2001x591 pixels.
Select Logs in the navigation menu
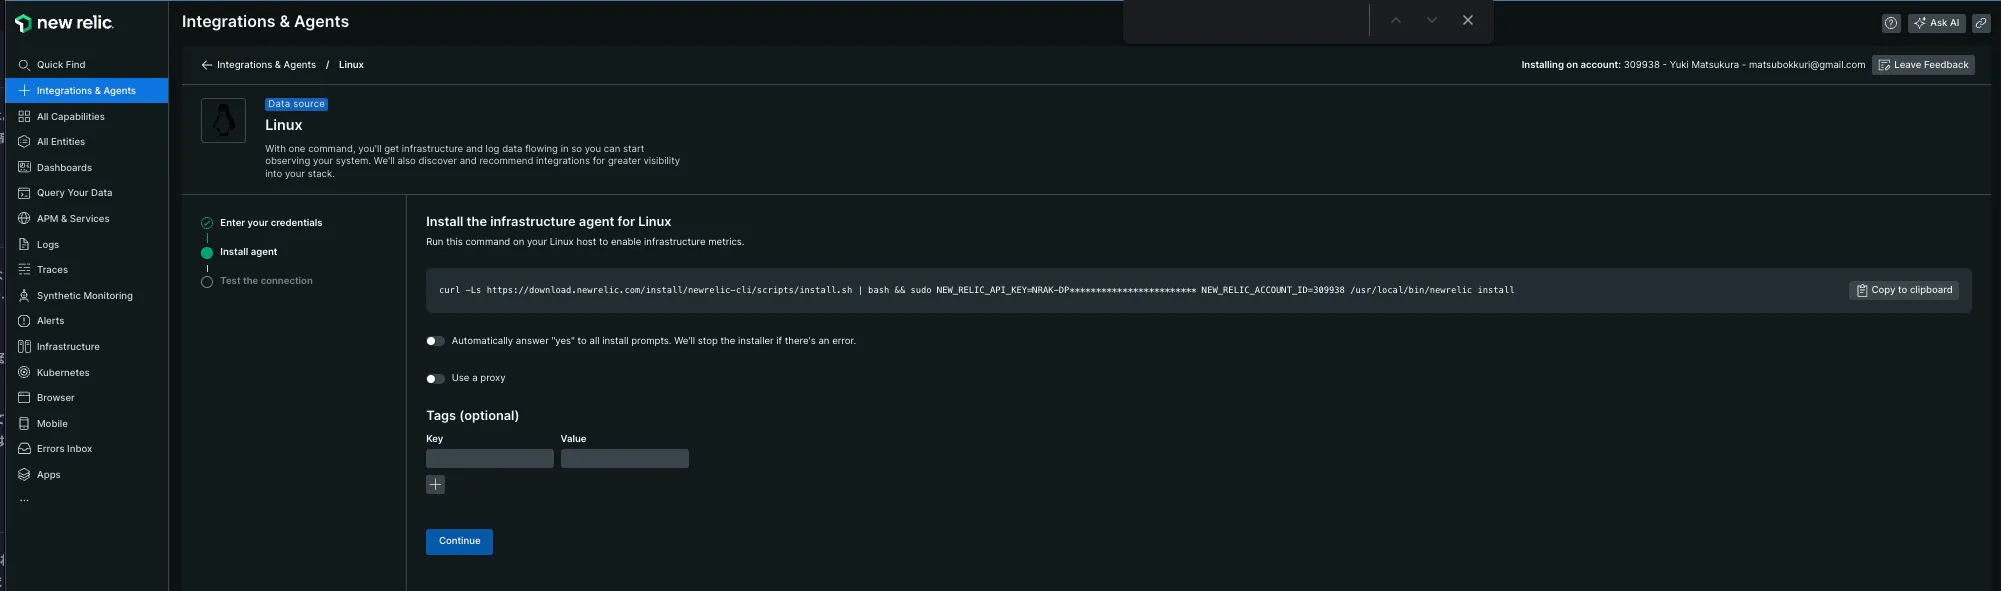[48, 245]
